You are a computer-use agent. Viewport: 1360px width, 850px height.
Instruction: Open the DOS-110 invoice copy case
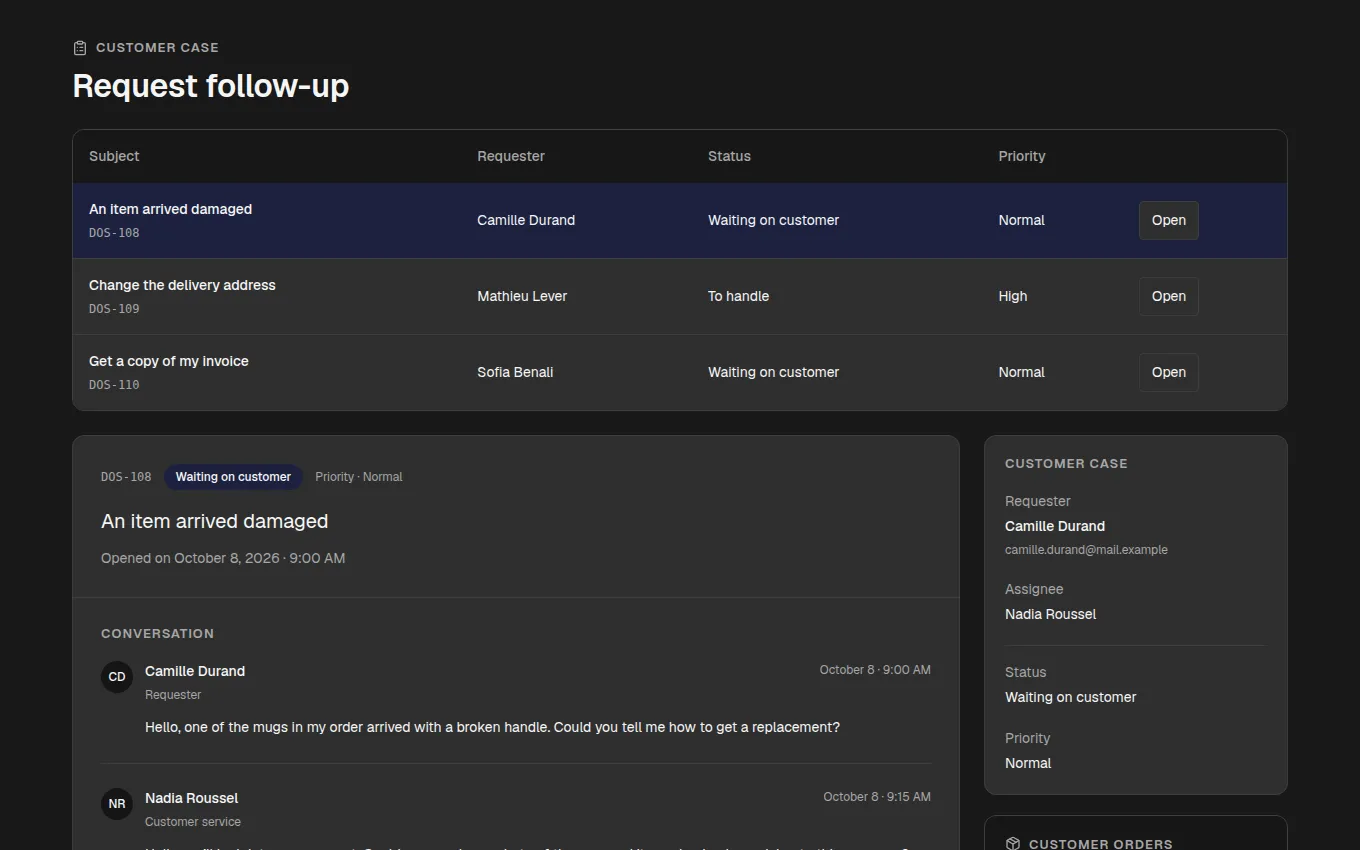(x=1168, y=372)
